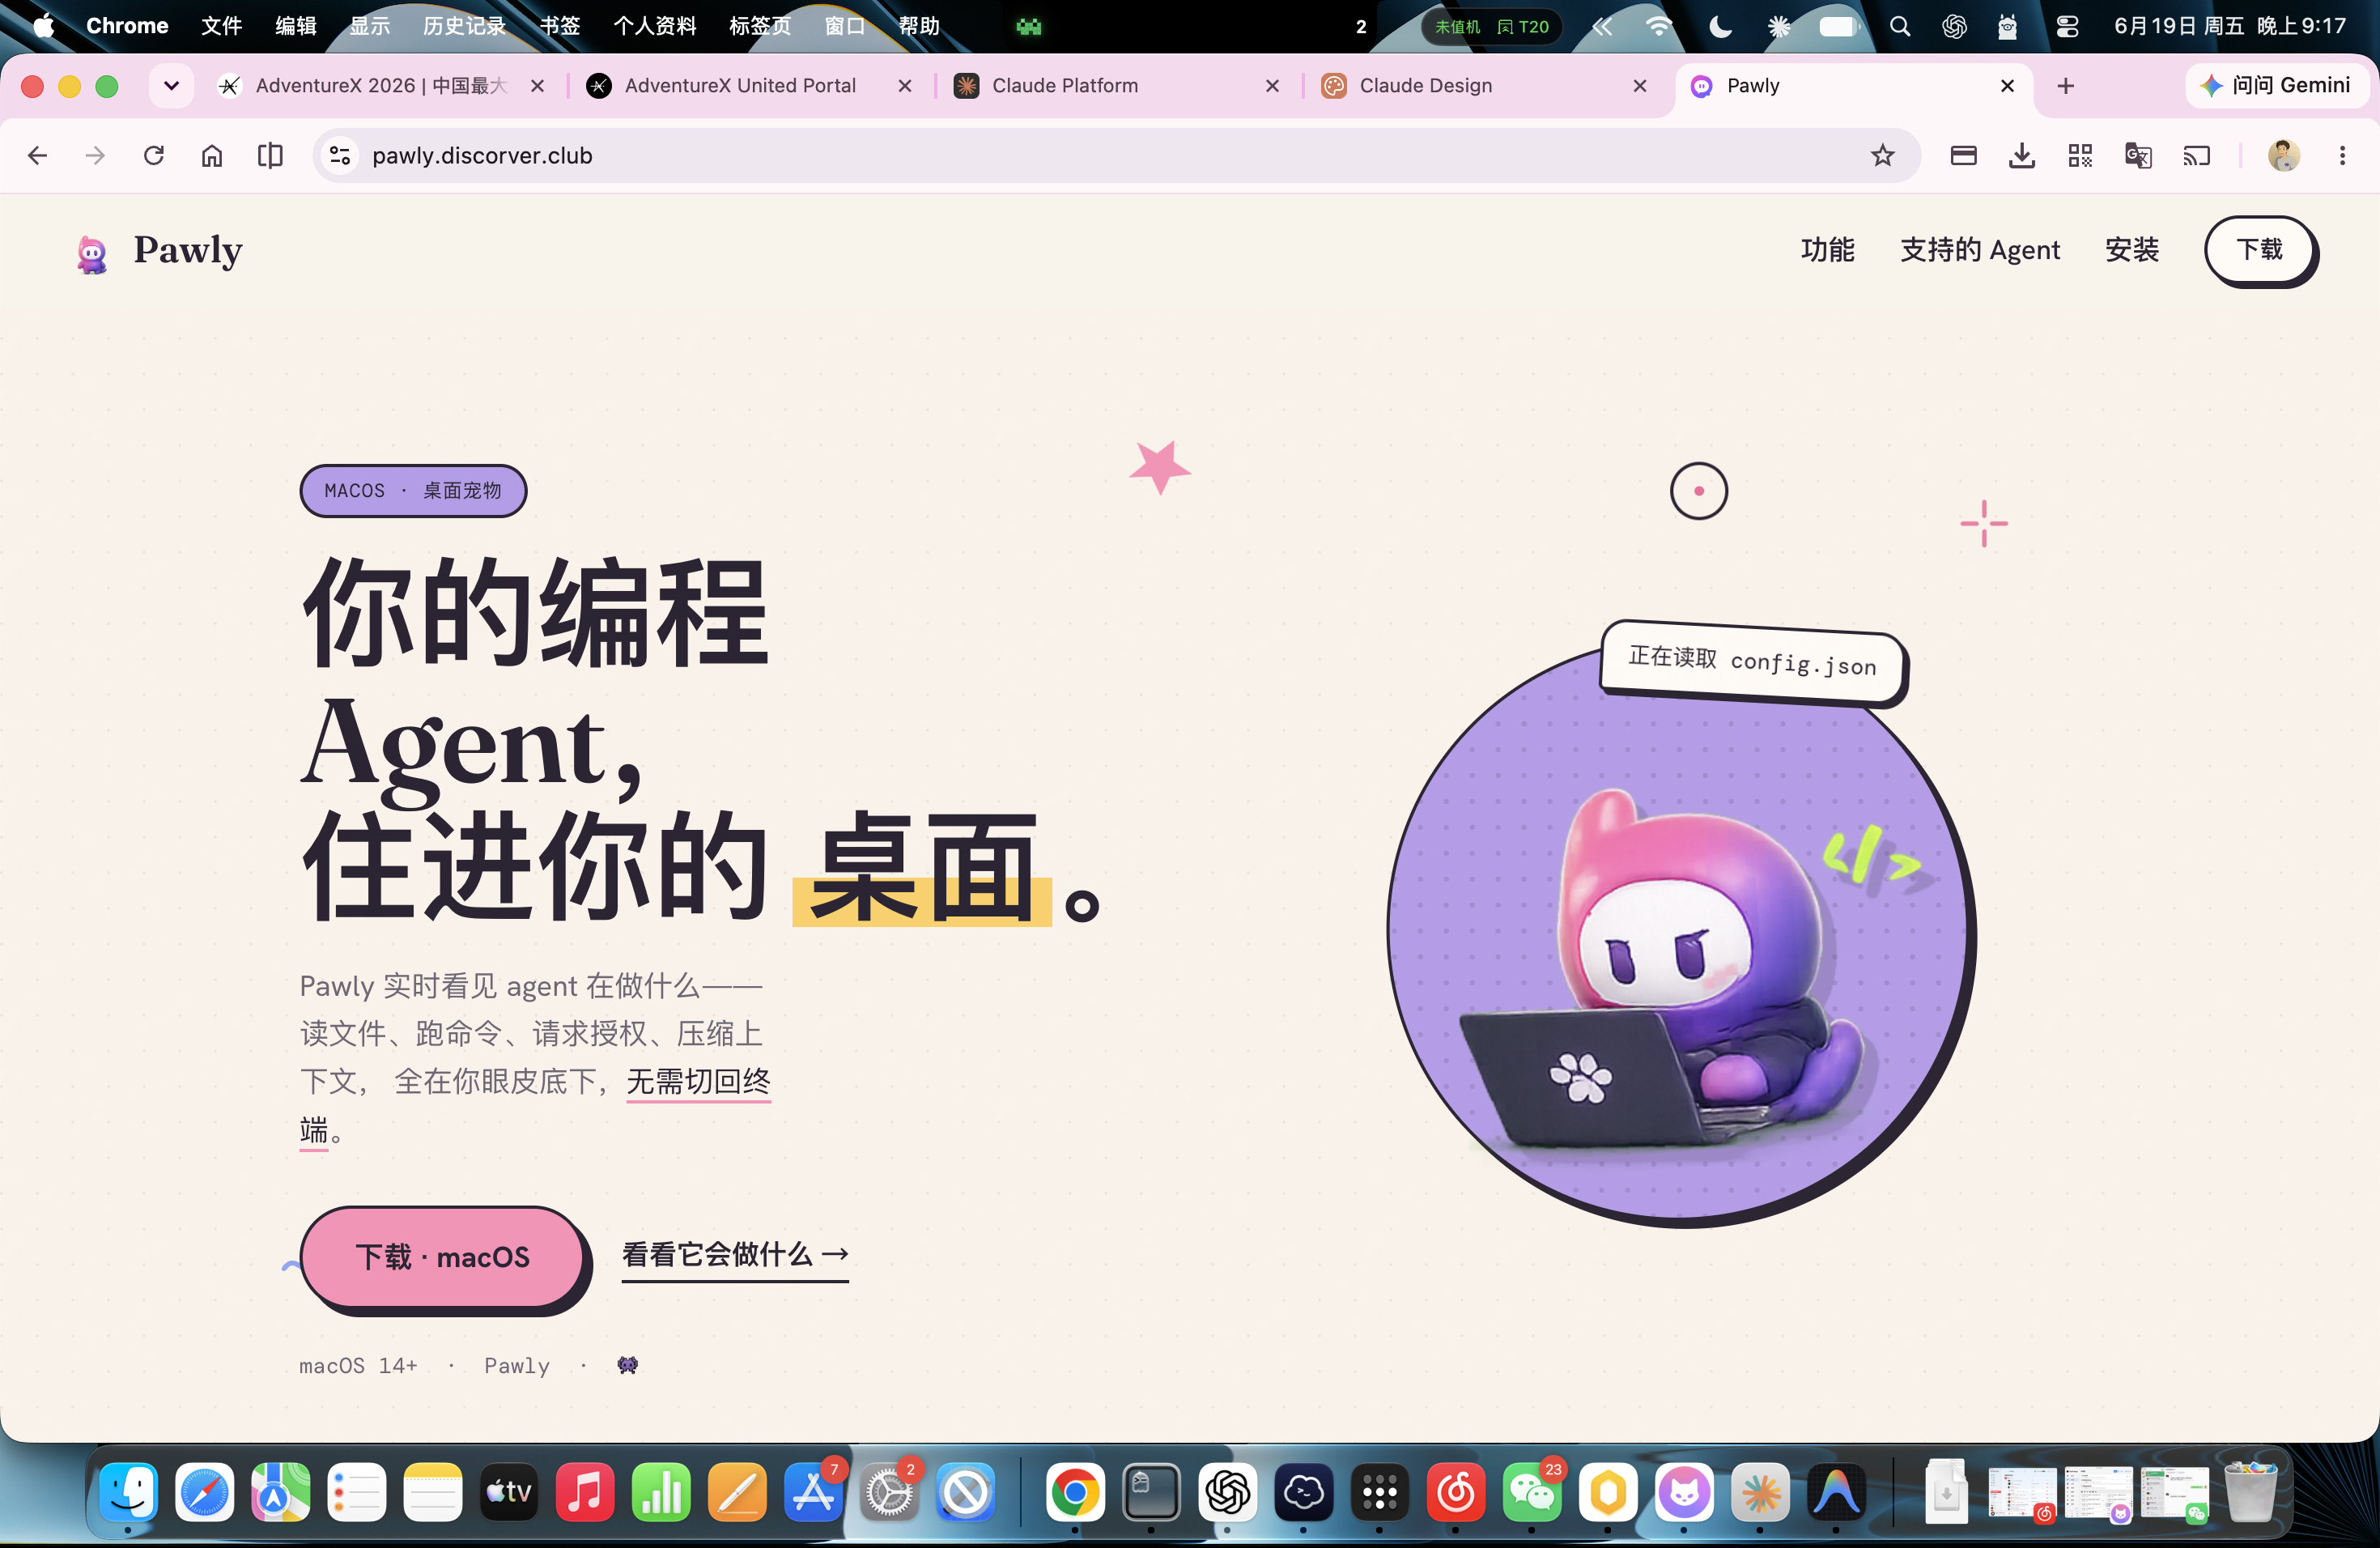The width and height of the screenshot is (2380, 1548).
Task: Open Numbers from the Dock
Action: coord(661,1493)
